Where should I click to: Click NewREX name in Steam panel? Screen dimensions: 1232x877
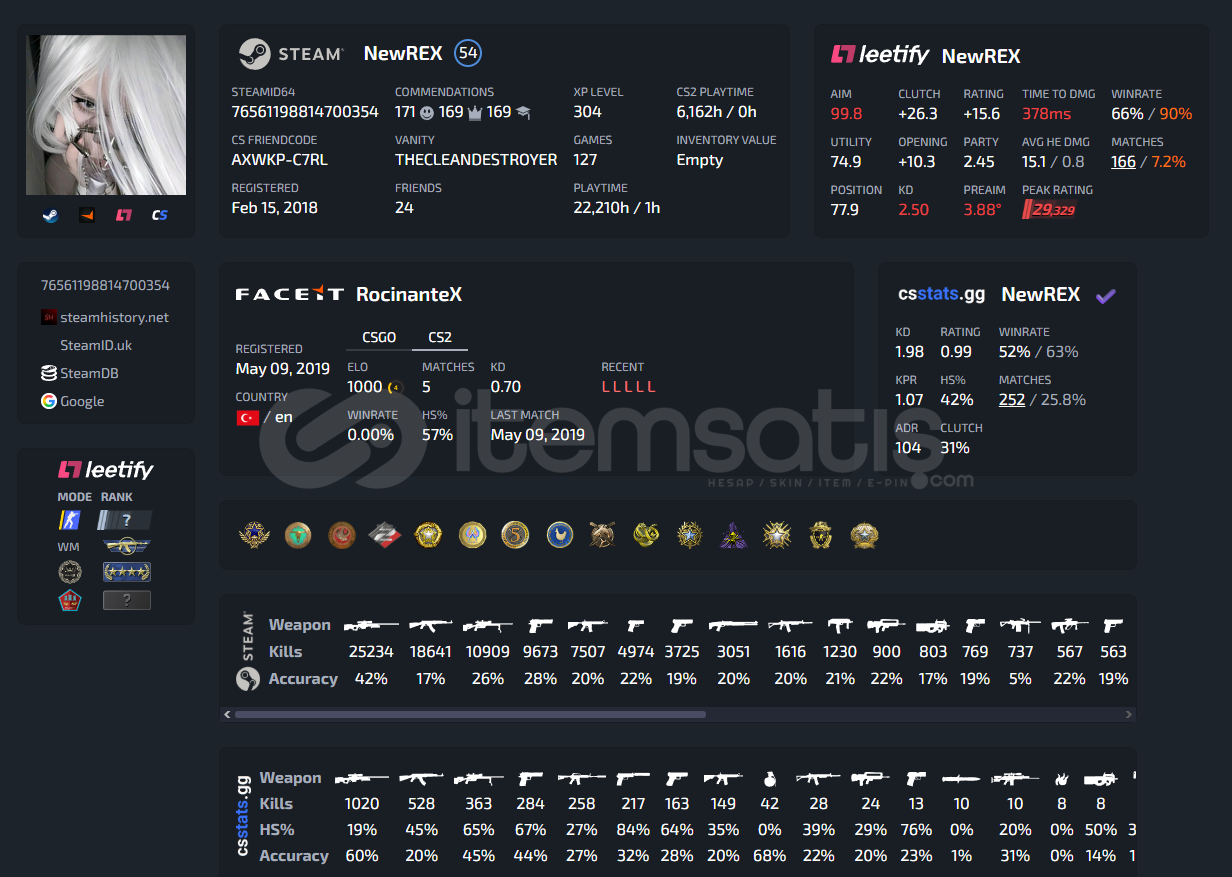(403, 54)
